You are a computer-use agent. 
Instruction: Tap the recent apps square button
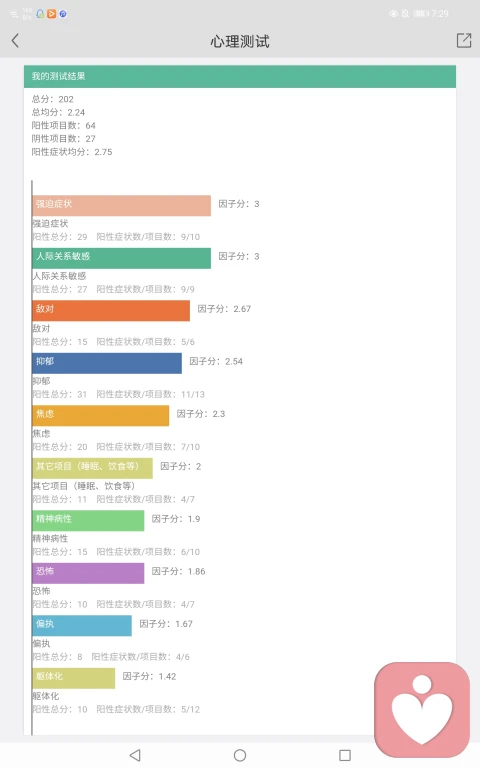click(x=345, y=755)
